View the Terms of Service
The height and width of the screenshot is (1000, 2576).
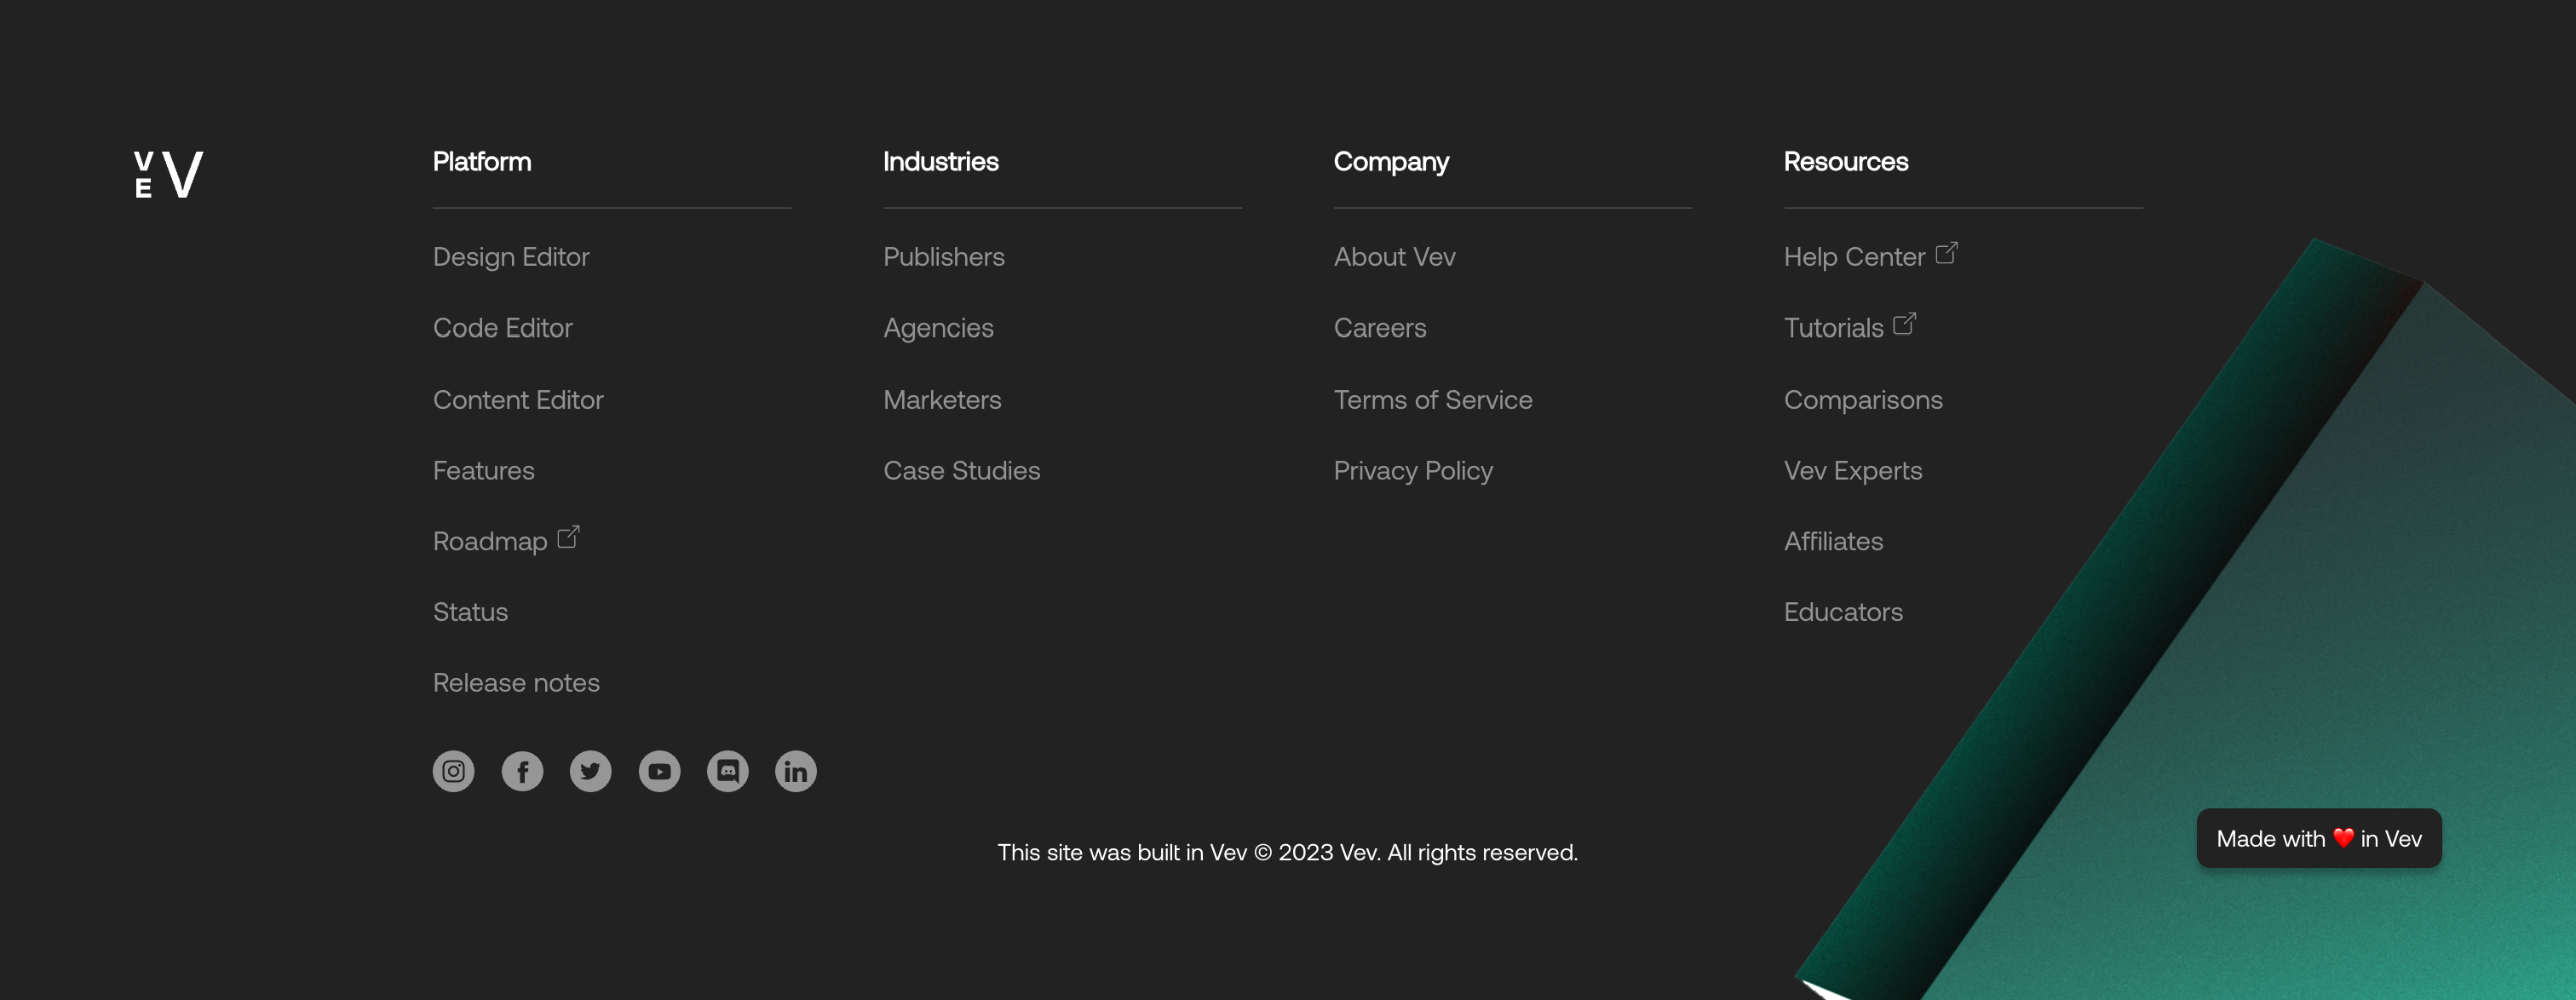coord(1432,400)
